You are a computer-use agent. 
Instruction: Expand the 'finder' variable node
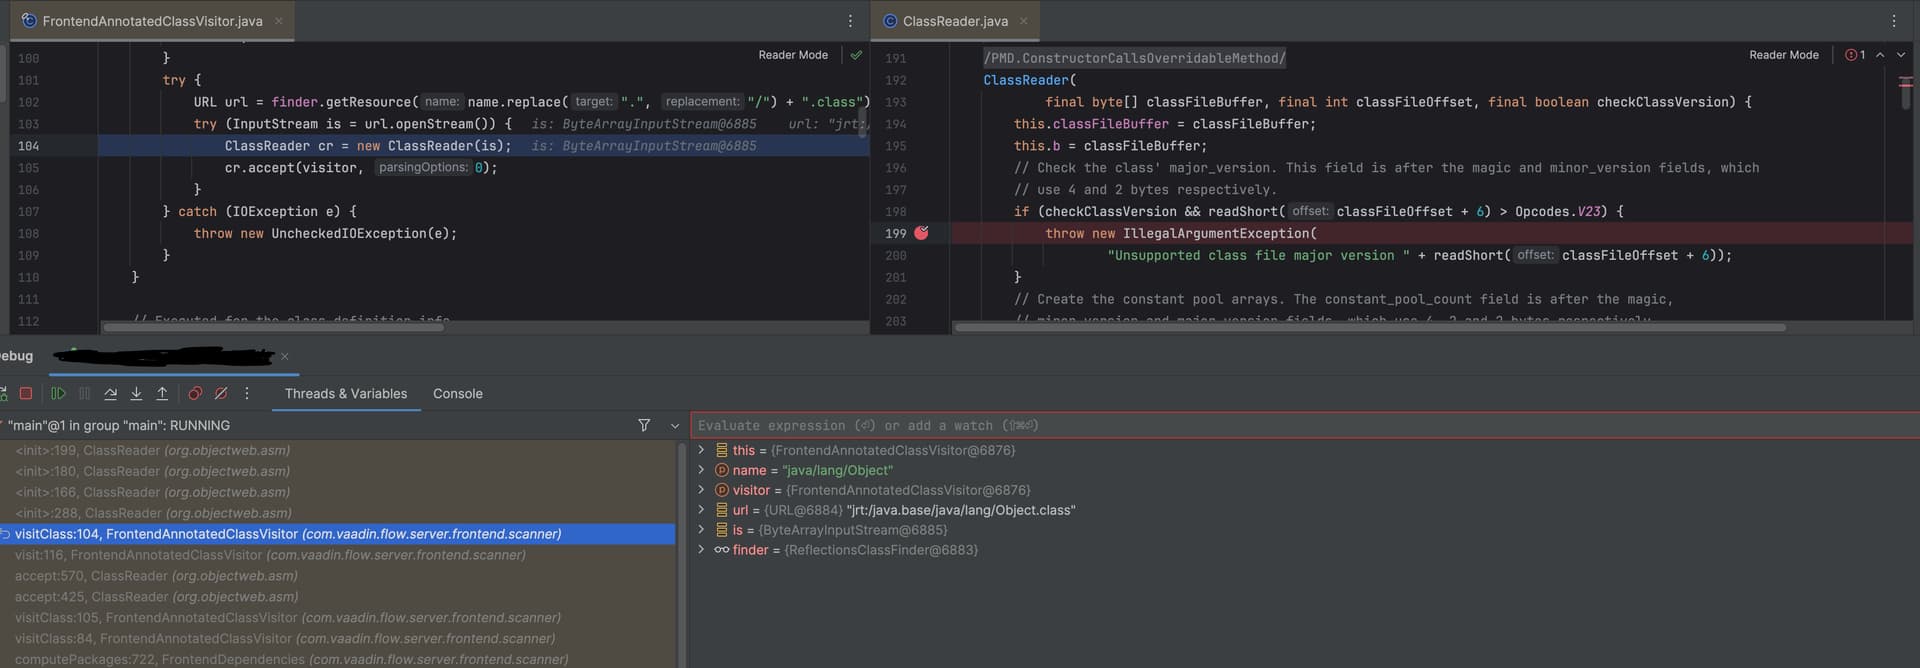(x=701, y=550)
